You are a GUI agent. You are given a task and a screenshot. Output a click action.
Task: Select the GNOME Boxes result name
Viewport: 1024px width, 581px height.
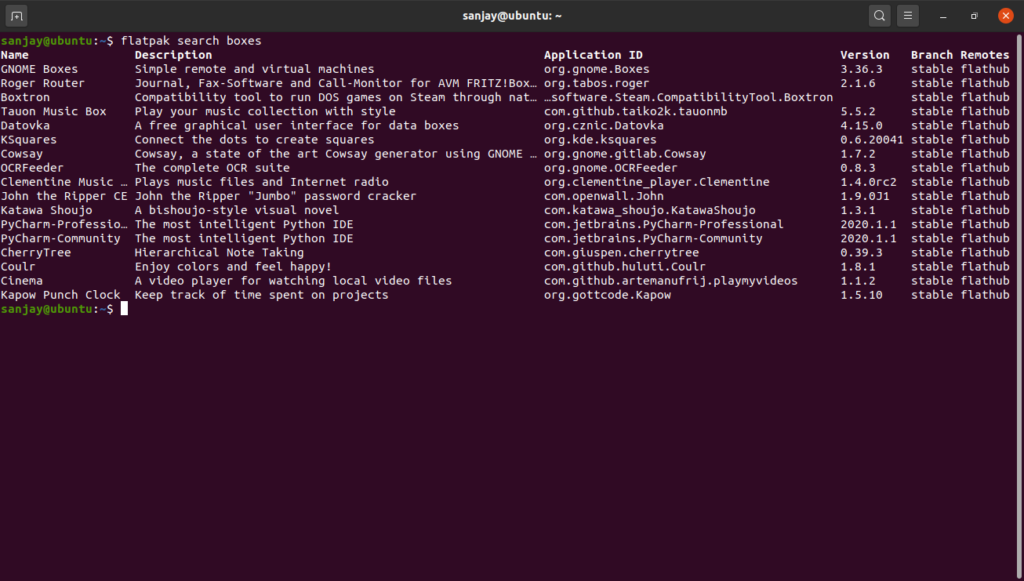tap(38, 68)
